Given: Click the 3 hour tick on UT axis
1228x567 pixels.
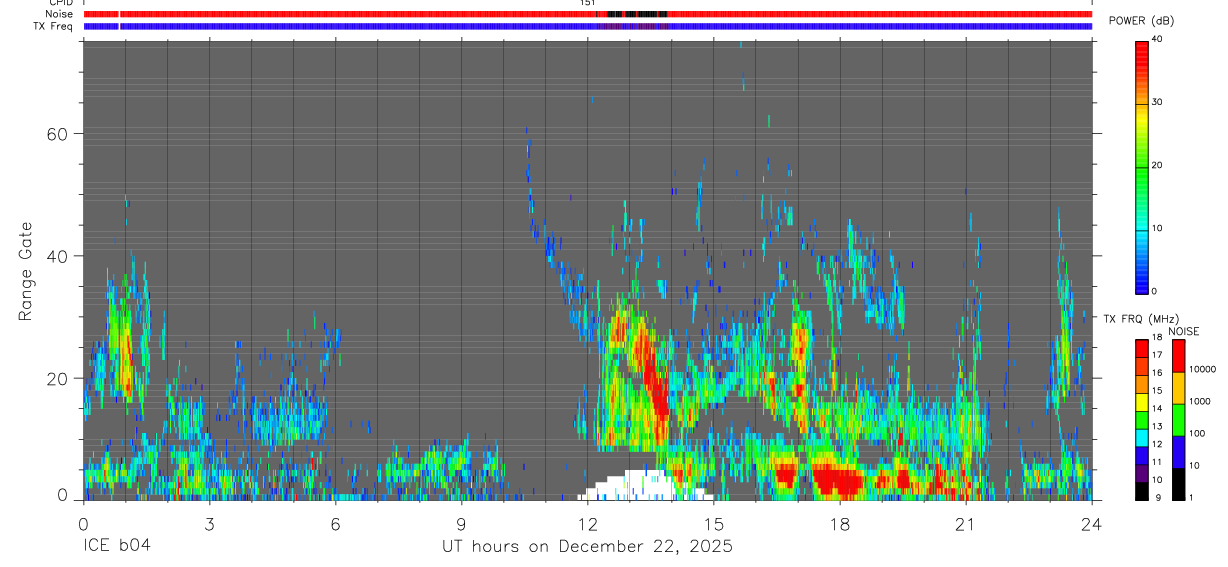Looking at the screenshot, I should pyautogui.click(x=209, y=524).
